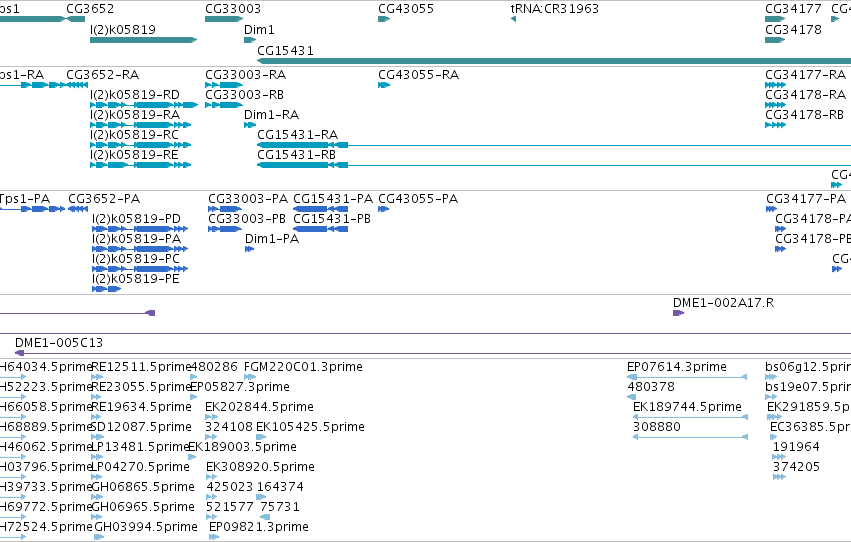Select EST RE12511.5prime
851x542 pixels.
pos(141,367)
